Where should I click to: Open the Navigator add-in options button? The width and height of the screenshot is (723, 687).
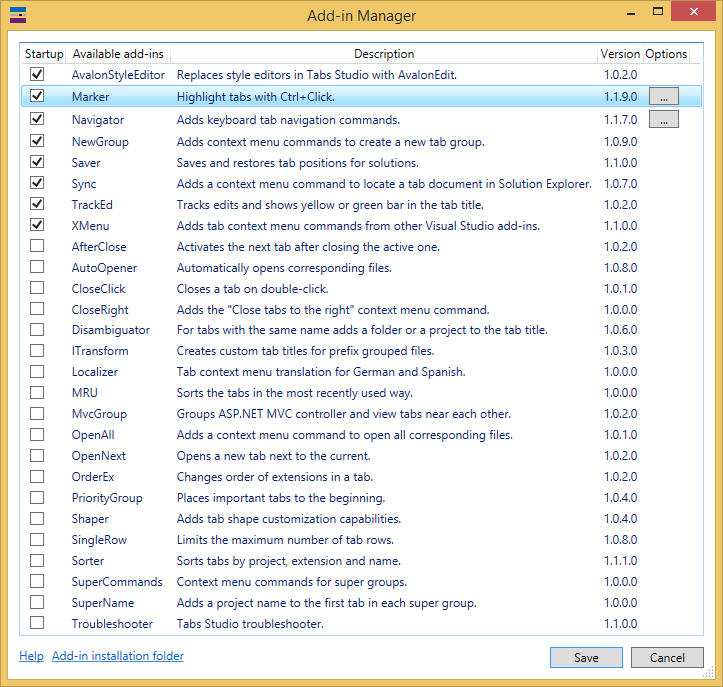click(x=664, y=120)
